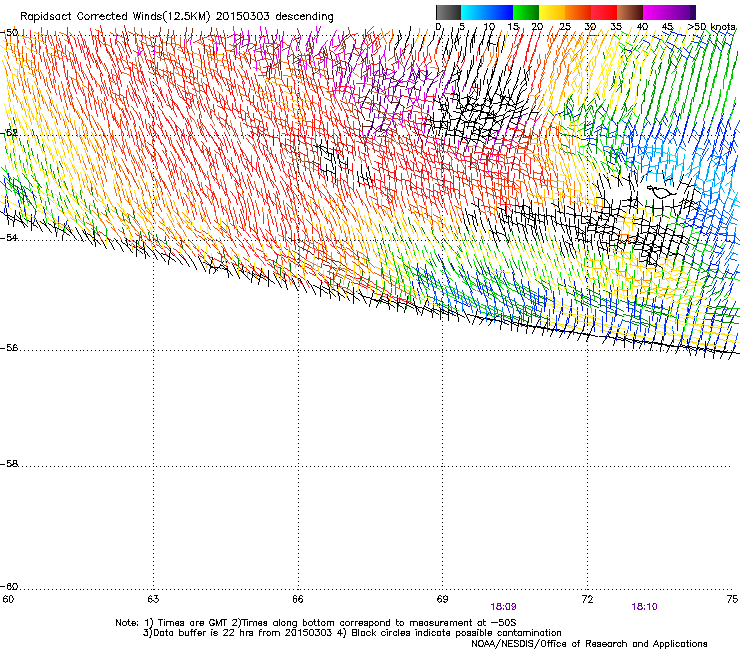Viewport: 740px width, 650px height.
Task: Click the gray 0–5 knots legend swatch
Action: (448, 12)
